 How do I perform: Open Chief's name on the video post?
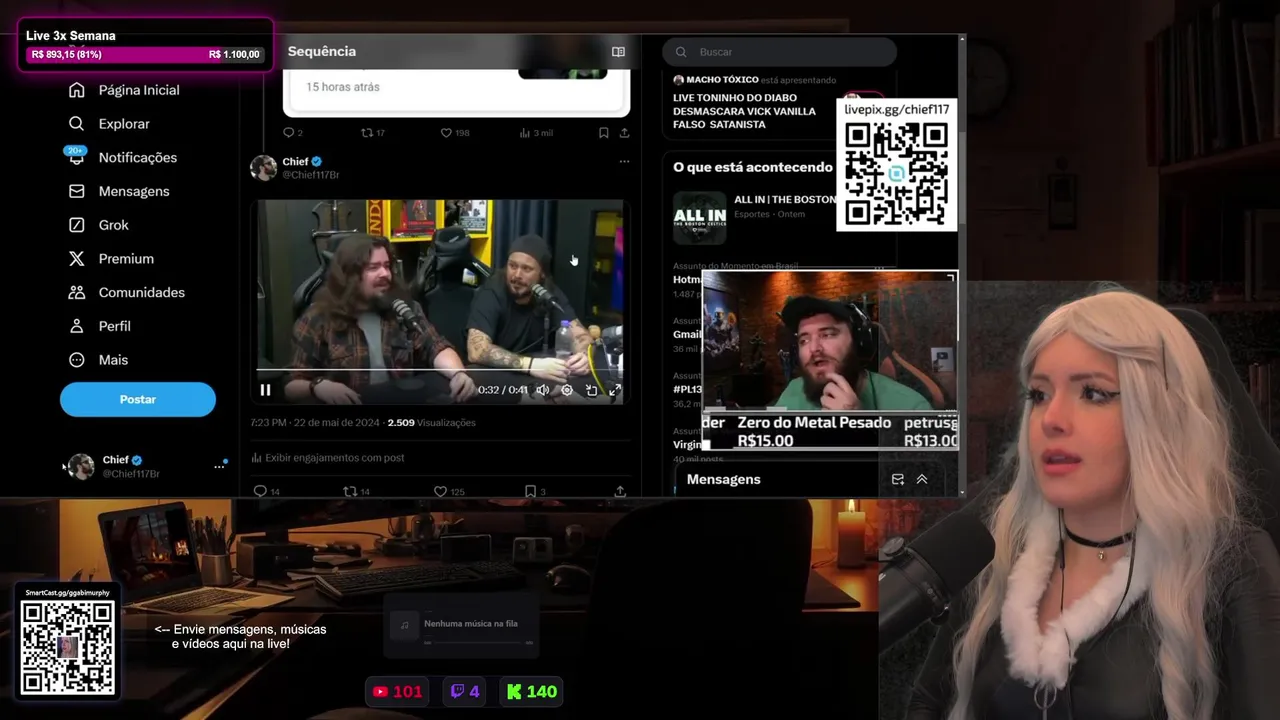[x=295, y=161]
